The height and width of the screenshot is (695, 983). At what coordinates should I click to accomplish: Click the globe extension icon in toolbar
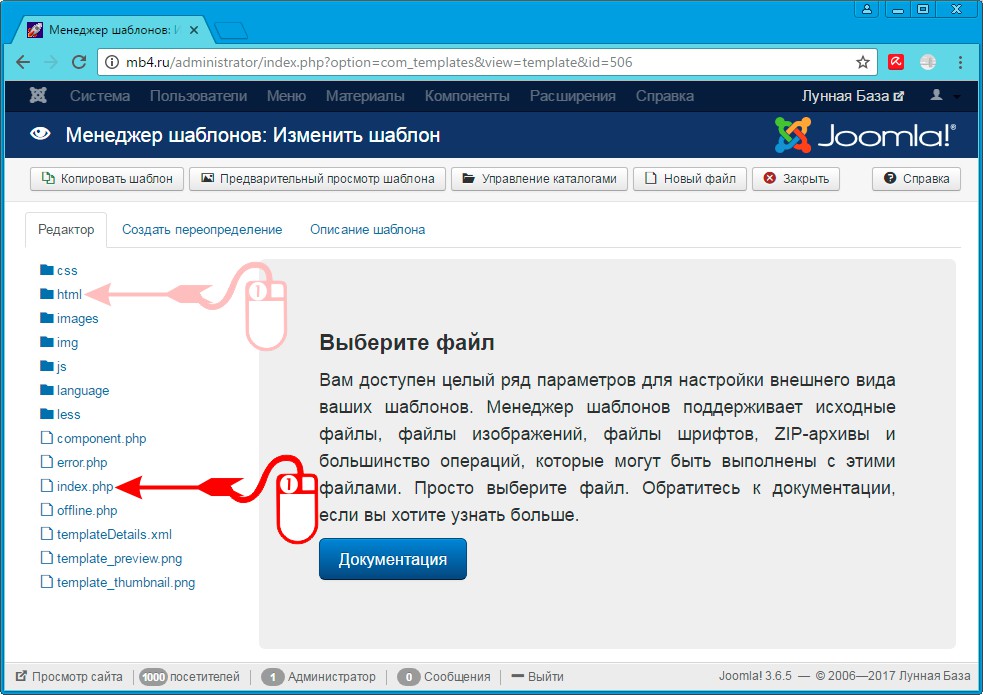point(928,62)
